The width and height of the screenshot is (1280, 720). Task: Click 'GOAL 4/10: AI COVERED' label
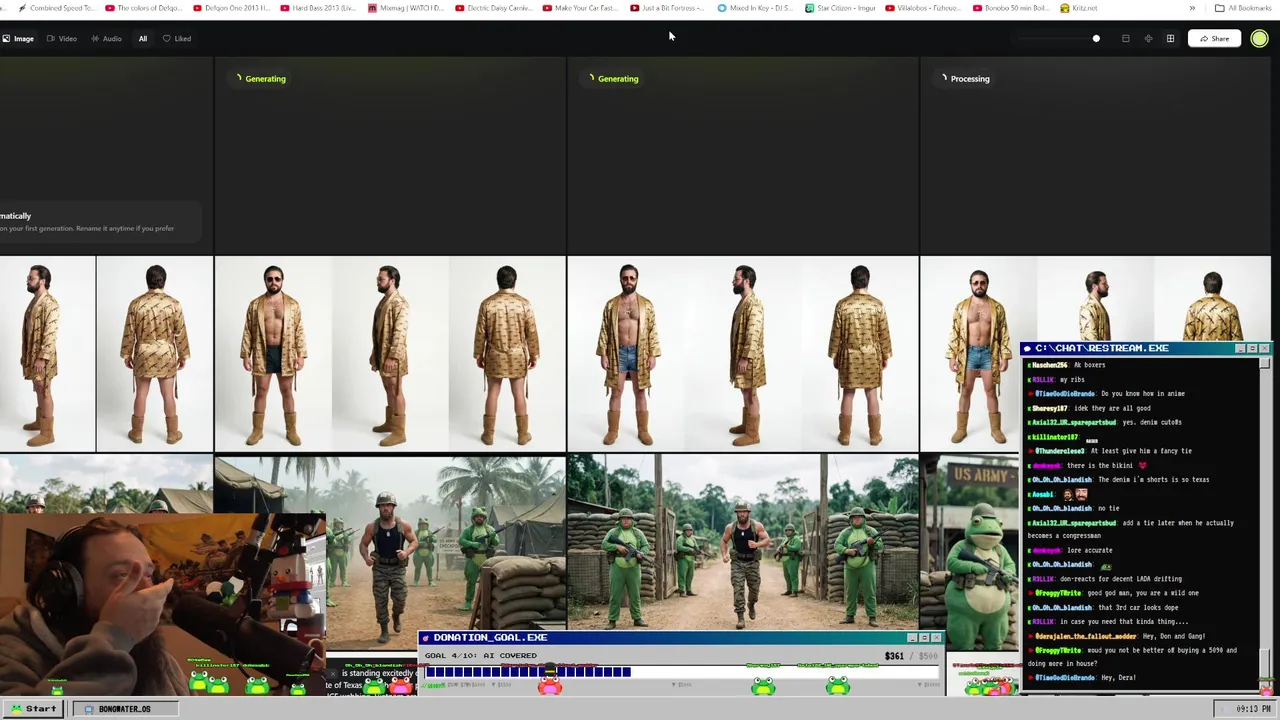pos(480,656)
